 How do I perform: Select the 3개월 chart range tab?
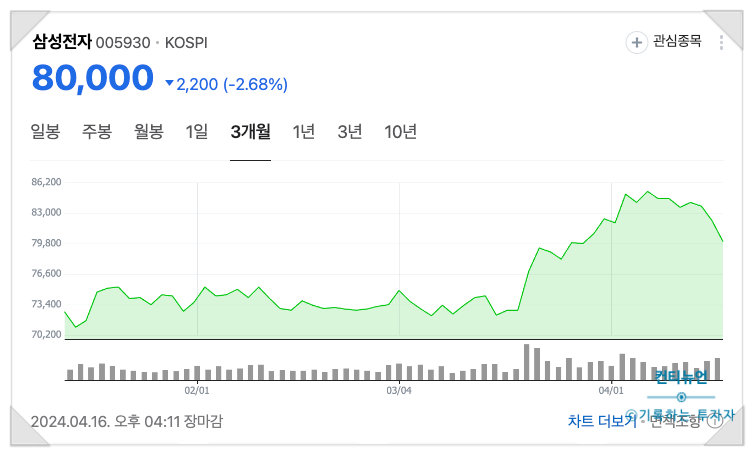(250, 131)
